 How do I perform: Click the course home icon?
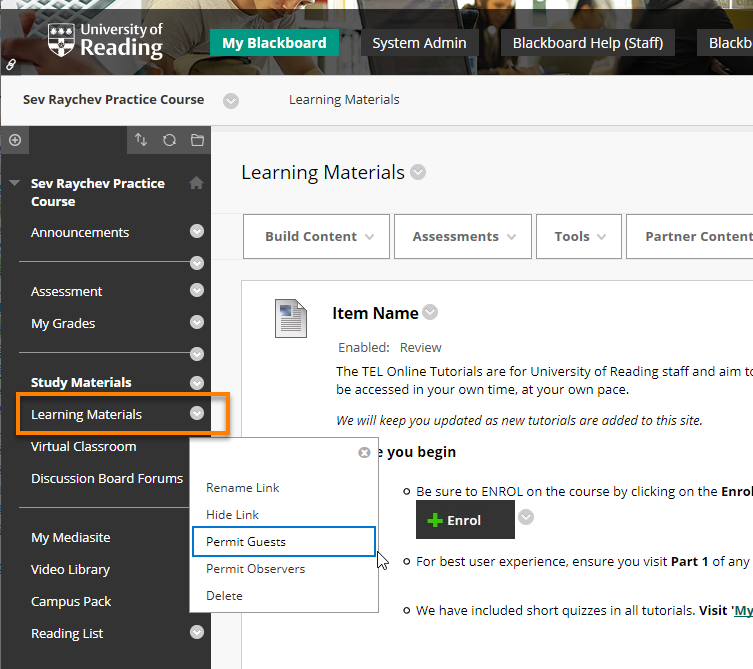pyautogui.click(x=196, y=183)
